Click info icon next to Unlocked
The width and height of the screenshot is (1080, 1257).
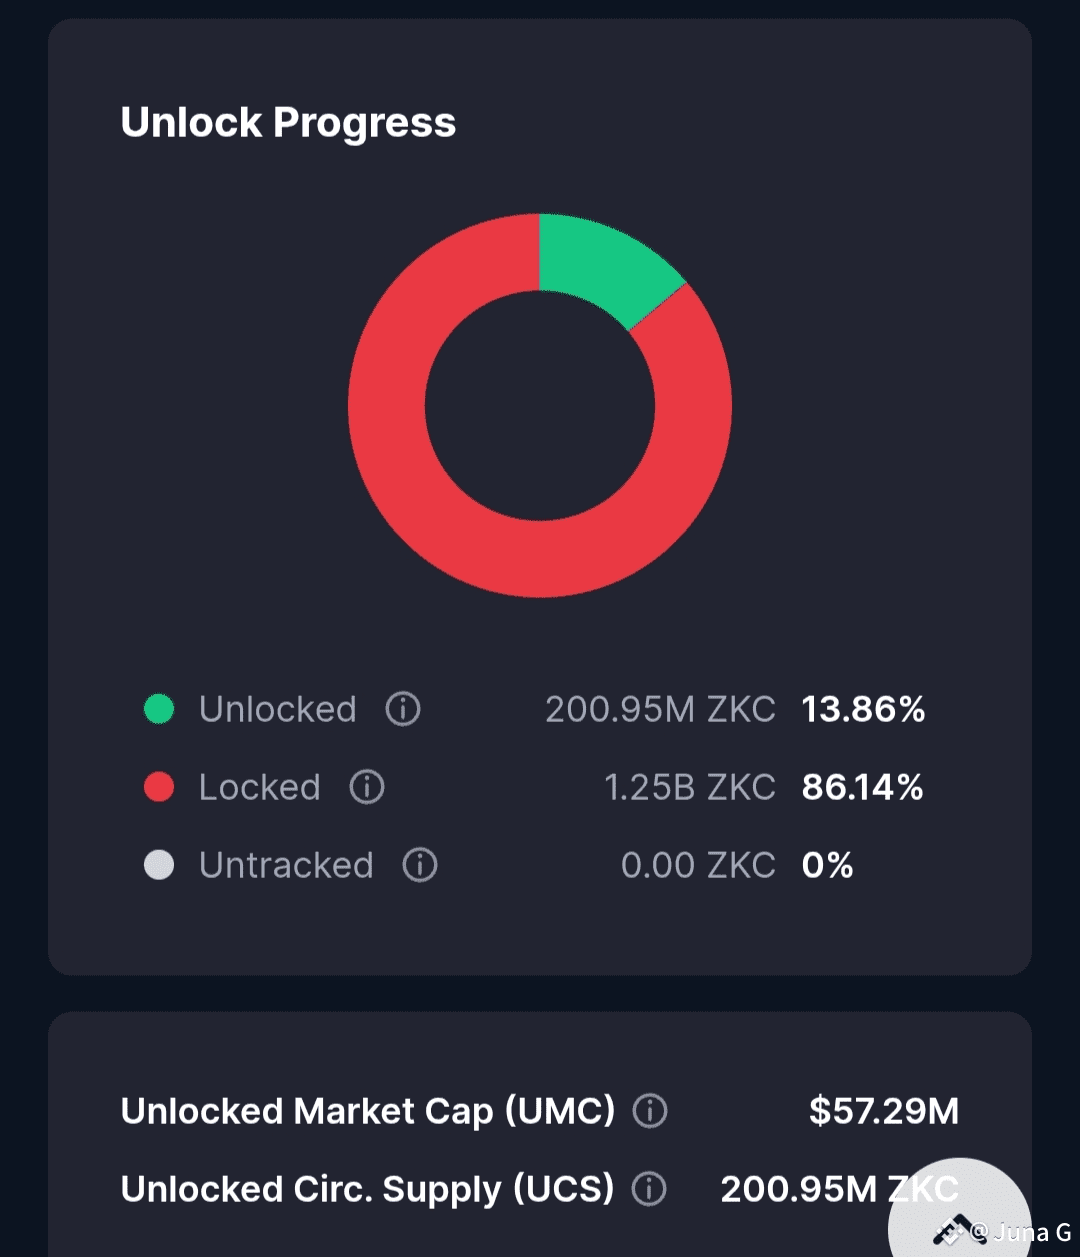(x=403, y=709)
